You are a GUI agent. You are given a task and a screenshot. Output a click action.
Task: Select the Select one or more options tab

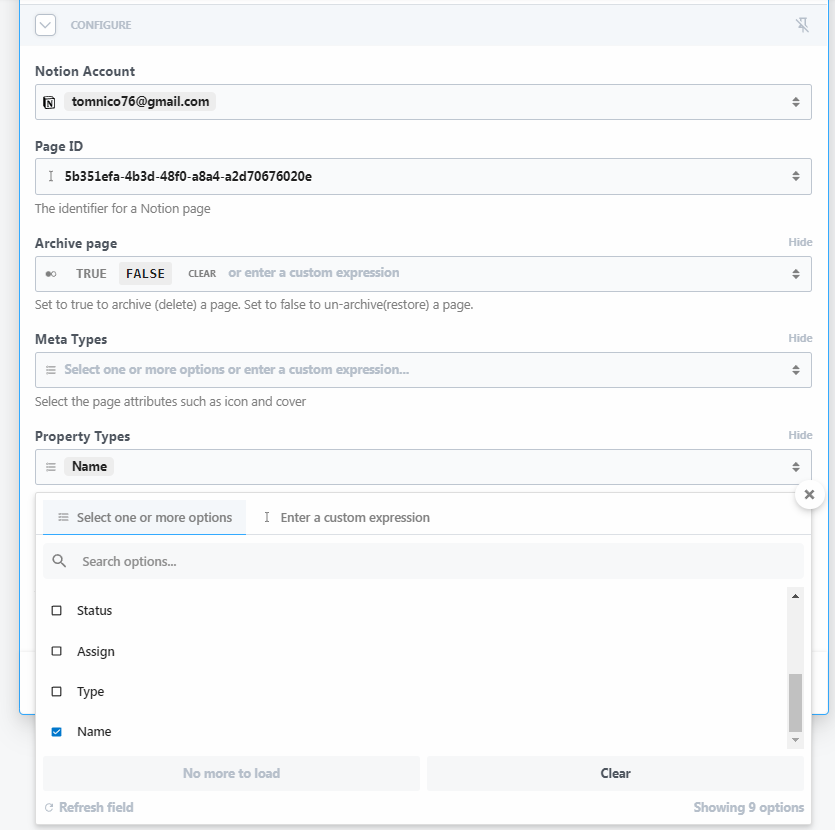tap(144, 517)
